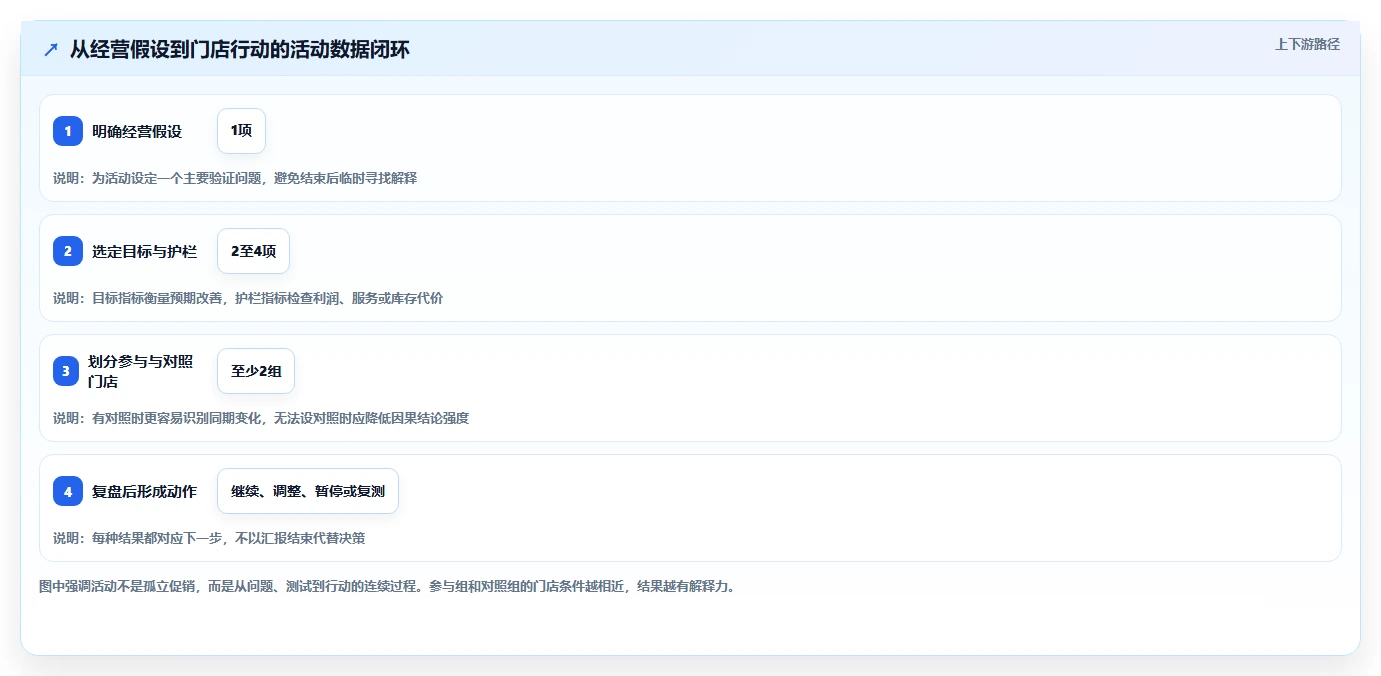This screenshot has height=676, width=1381.
Task: Click the 1项 value chip
Action: click(x=241, y=131)
